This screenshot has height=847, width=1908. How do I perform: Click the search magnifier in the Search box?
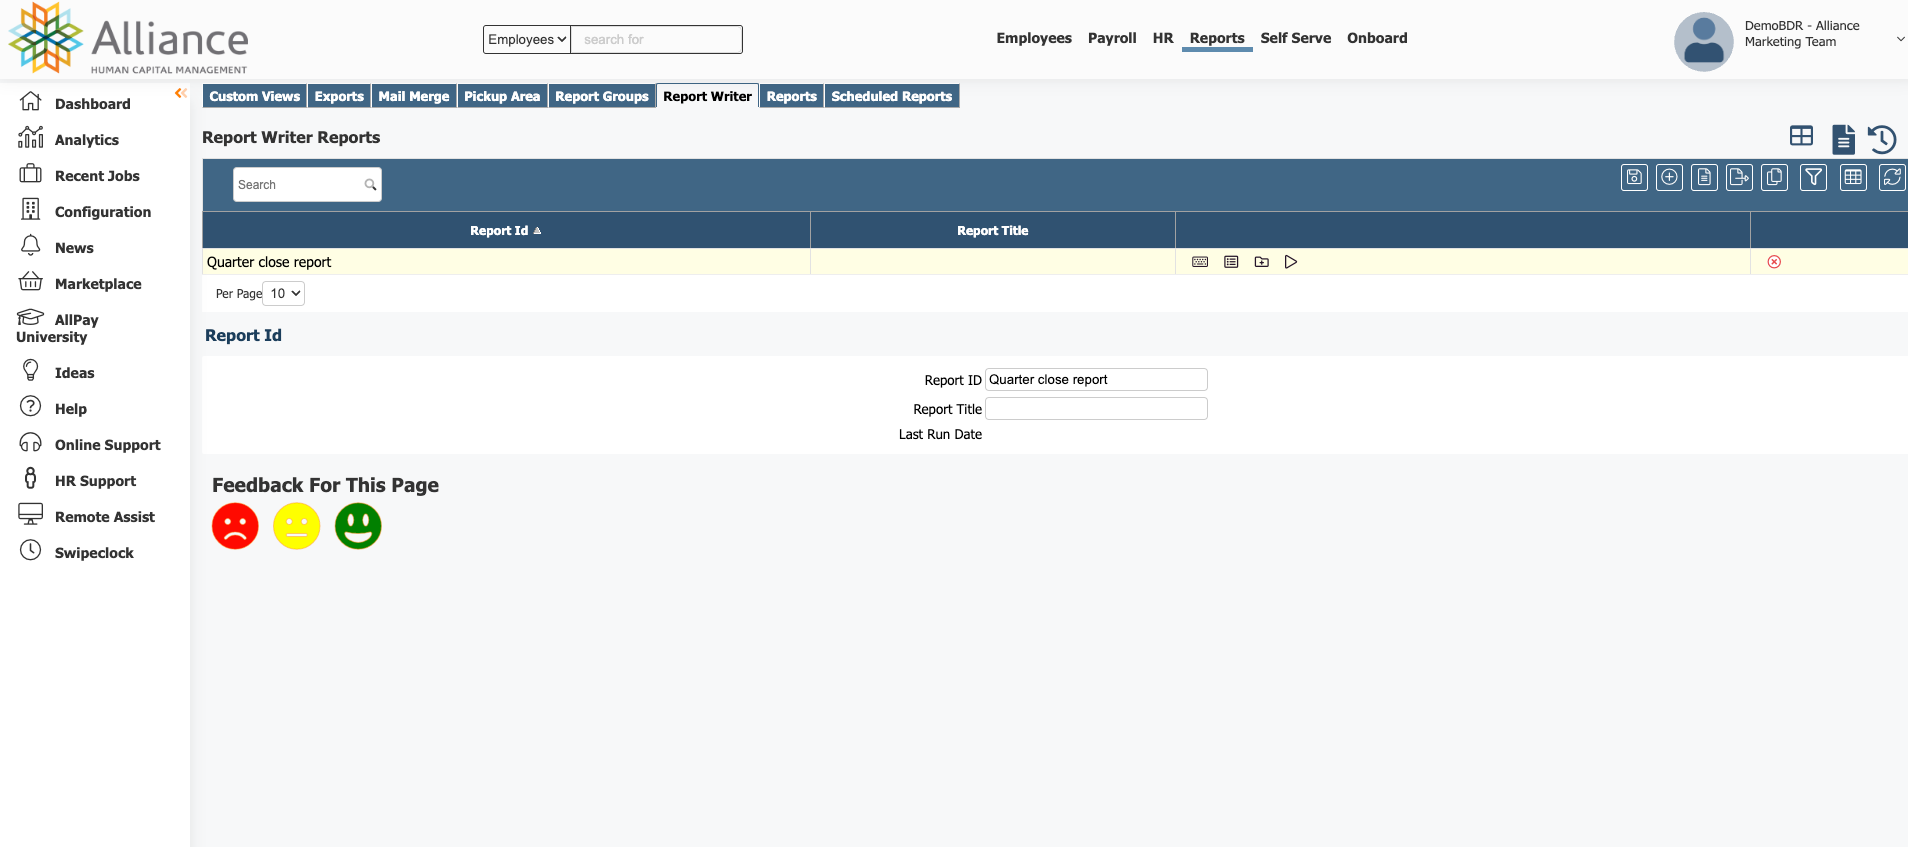pyautogui.click(x=370, y=185)
